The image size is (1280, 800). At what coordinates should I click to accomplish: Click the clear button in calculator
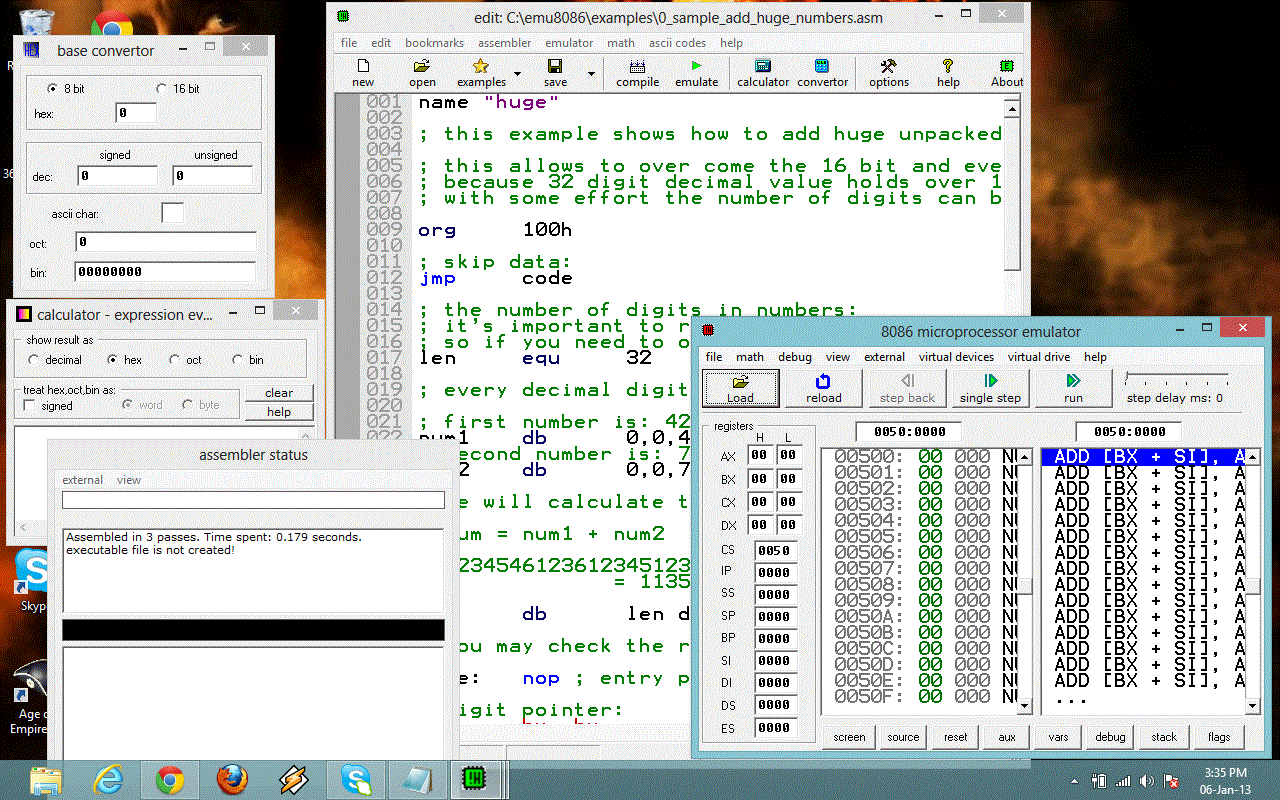pos(279,393)
